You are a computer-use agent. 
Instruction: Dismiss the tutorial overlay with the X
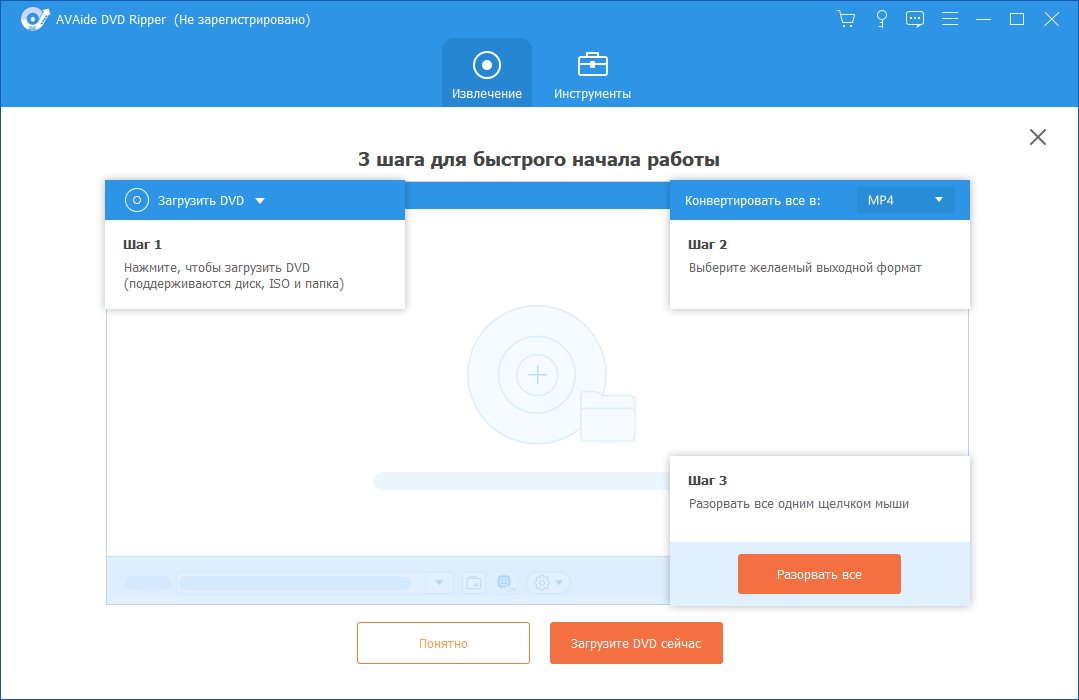coord(1038,136)
